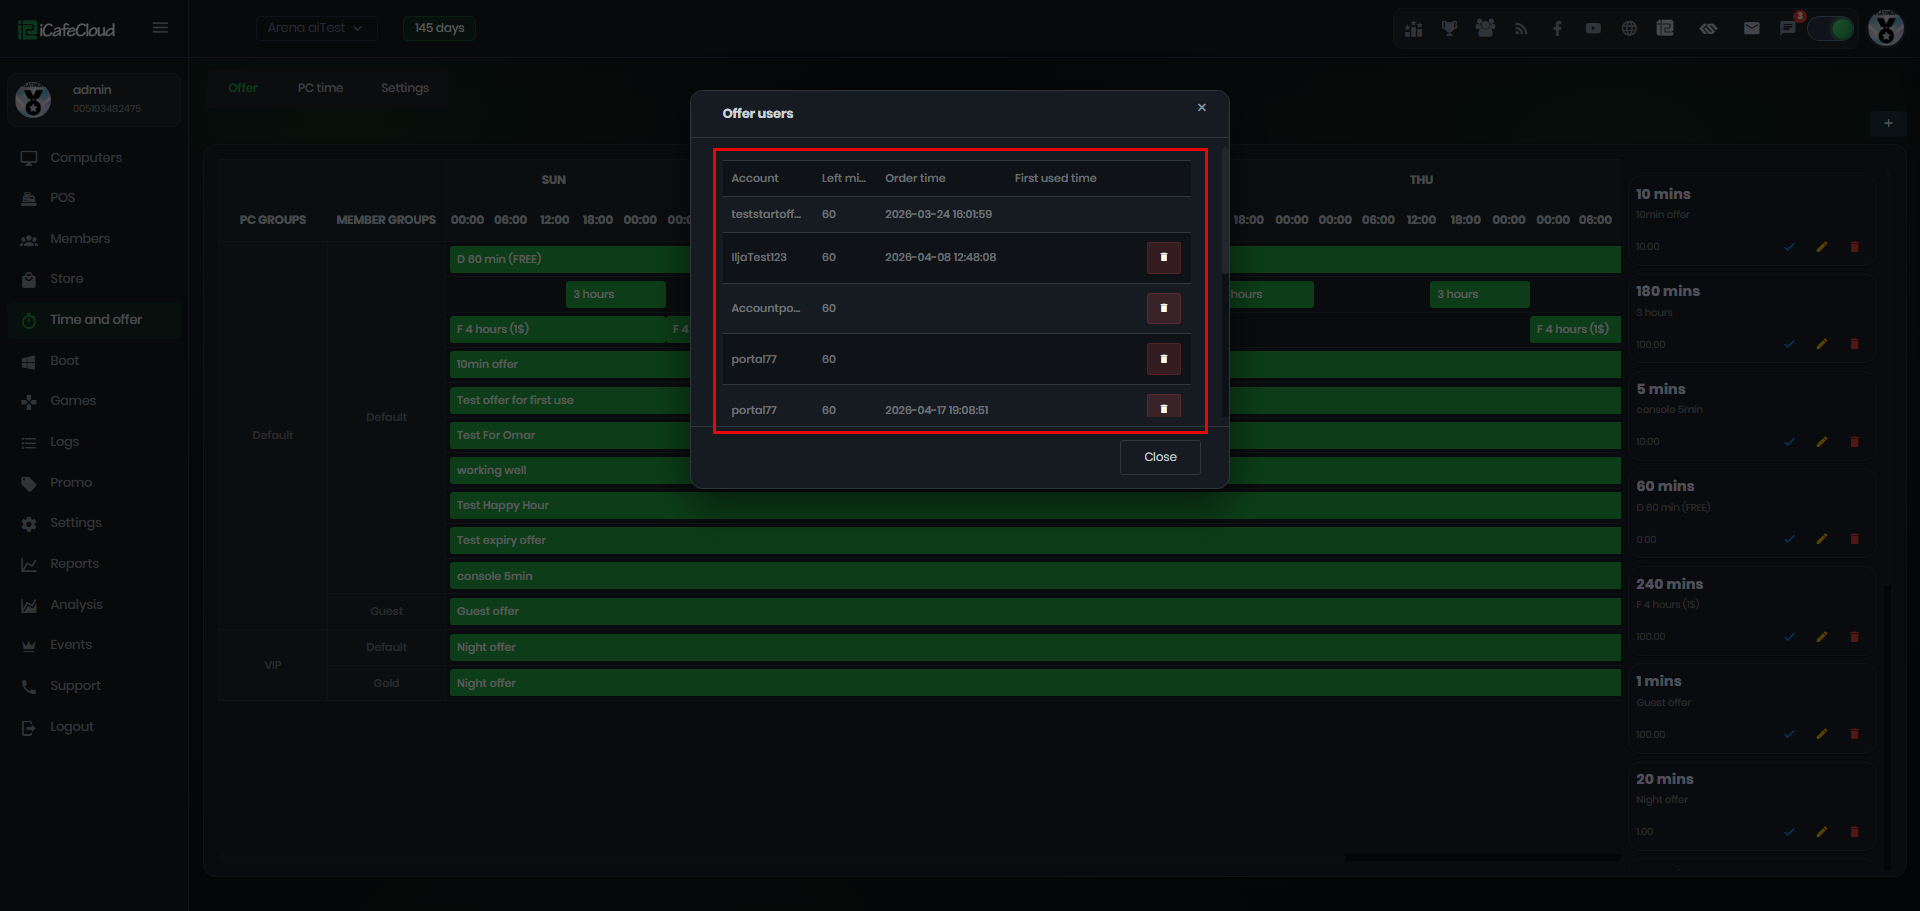Open the iCafeCloud square logo icon in top bar

pos(1665,28)
